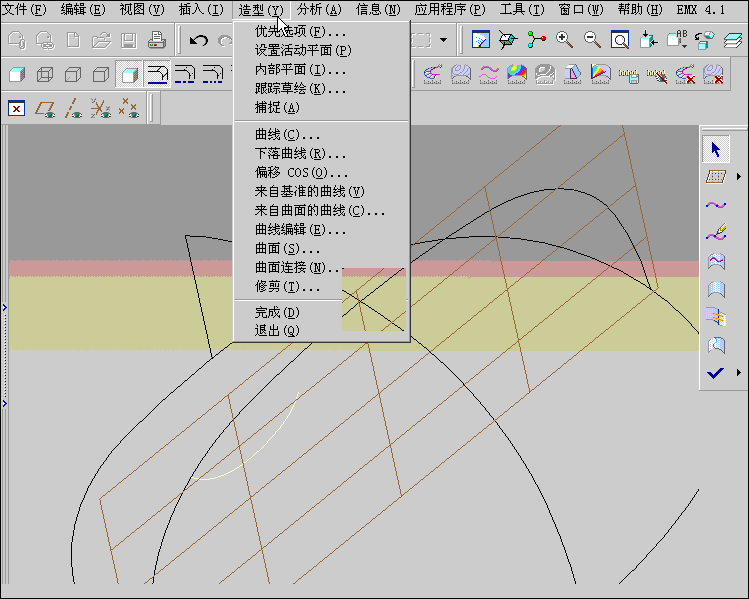This screenshot has height=599, width=749.
Task: Choose 曲线编辑(E)... menu entry
Action: tap(321, 230)
